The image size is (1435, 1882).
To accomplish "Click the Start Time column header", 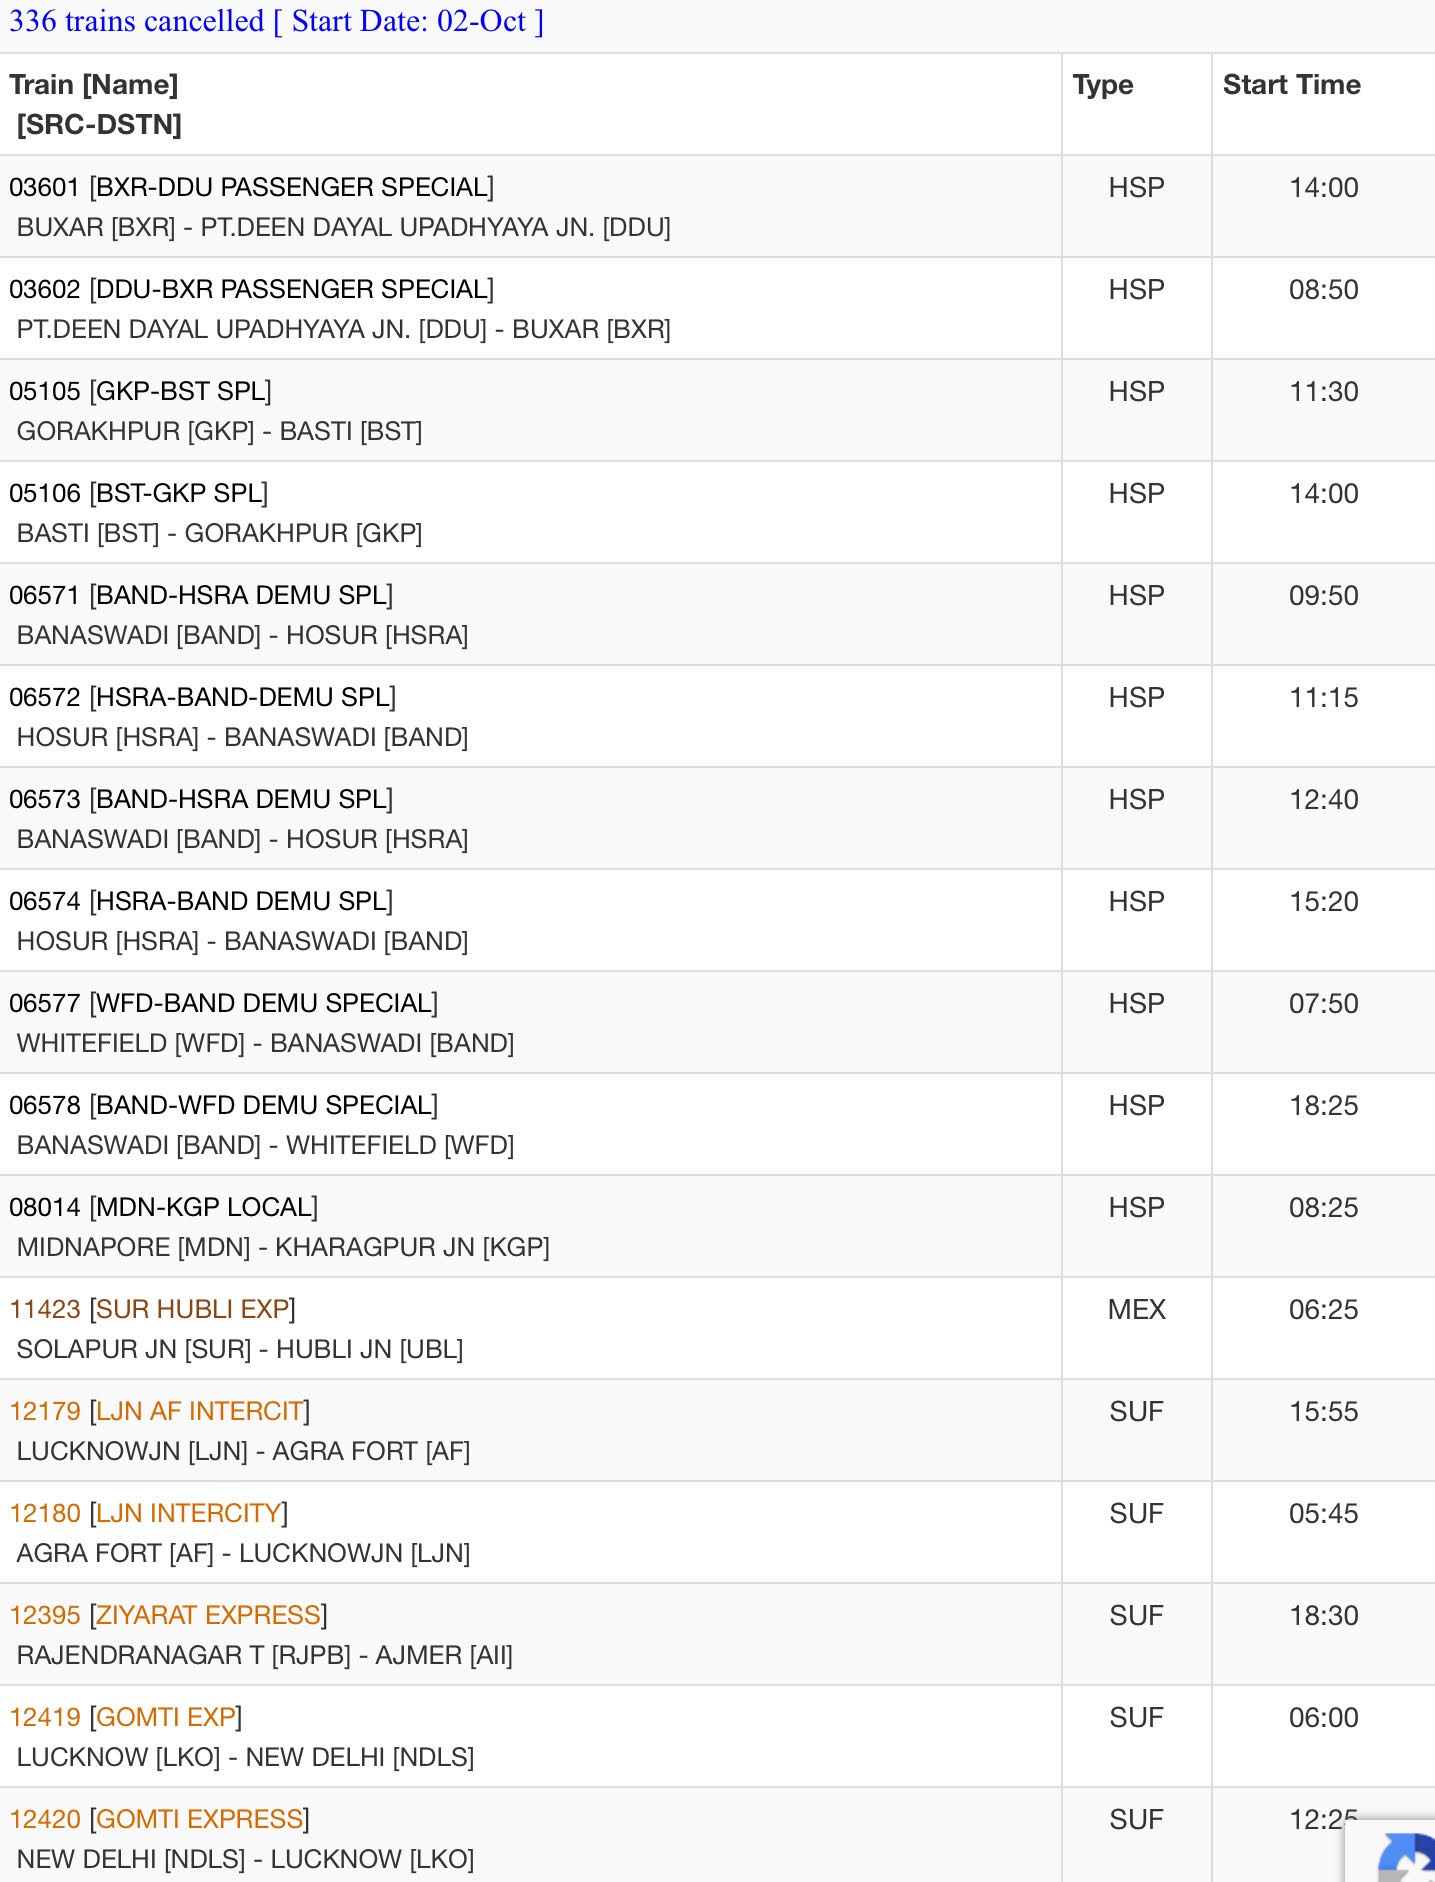I will tap(1291, 85).
